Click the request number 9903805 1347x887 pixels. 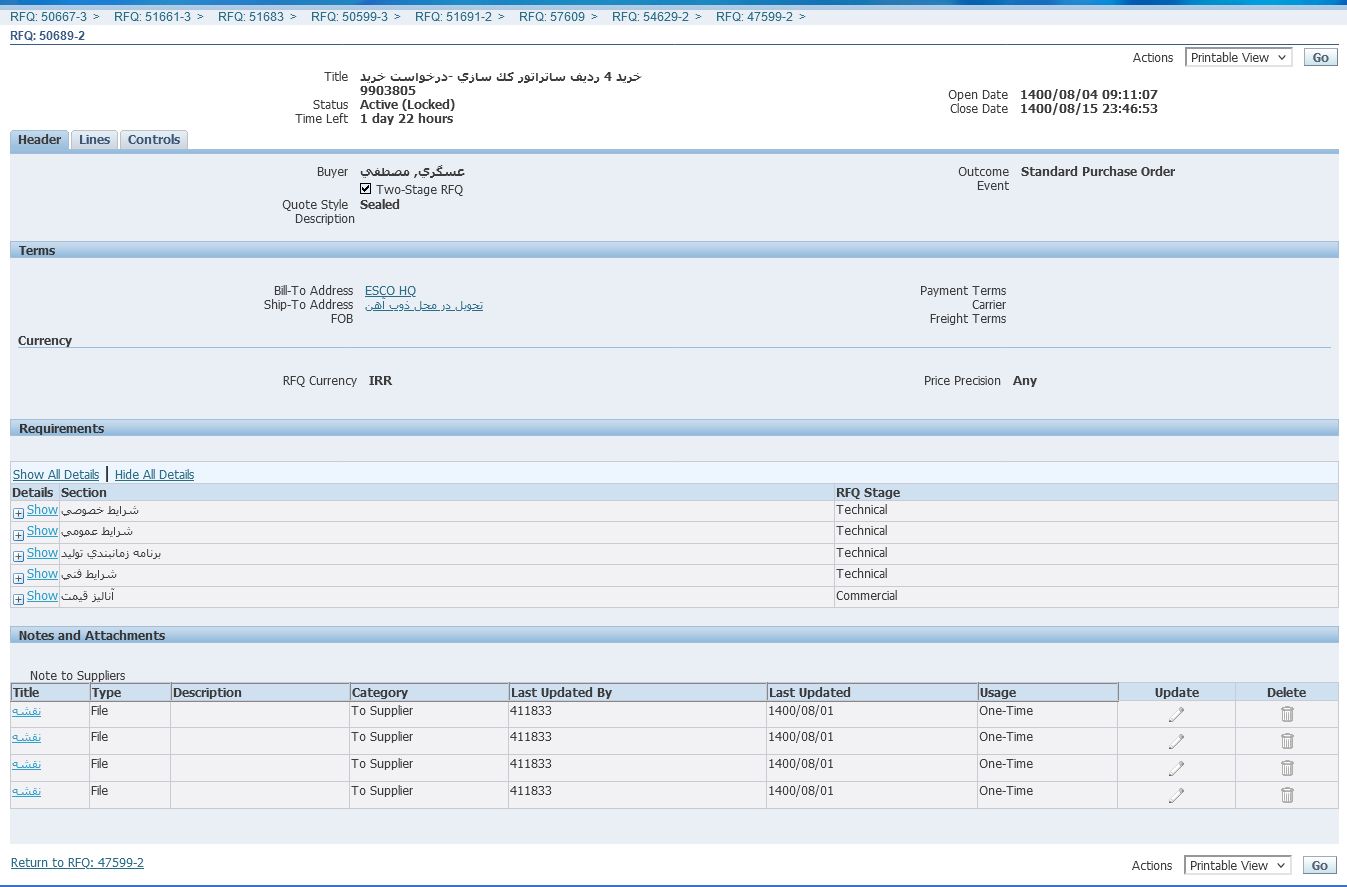388,91
